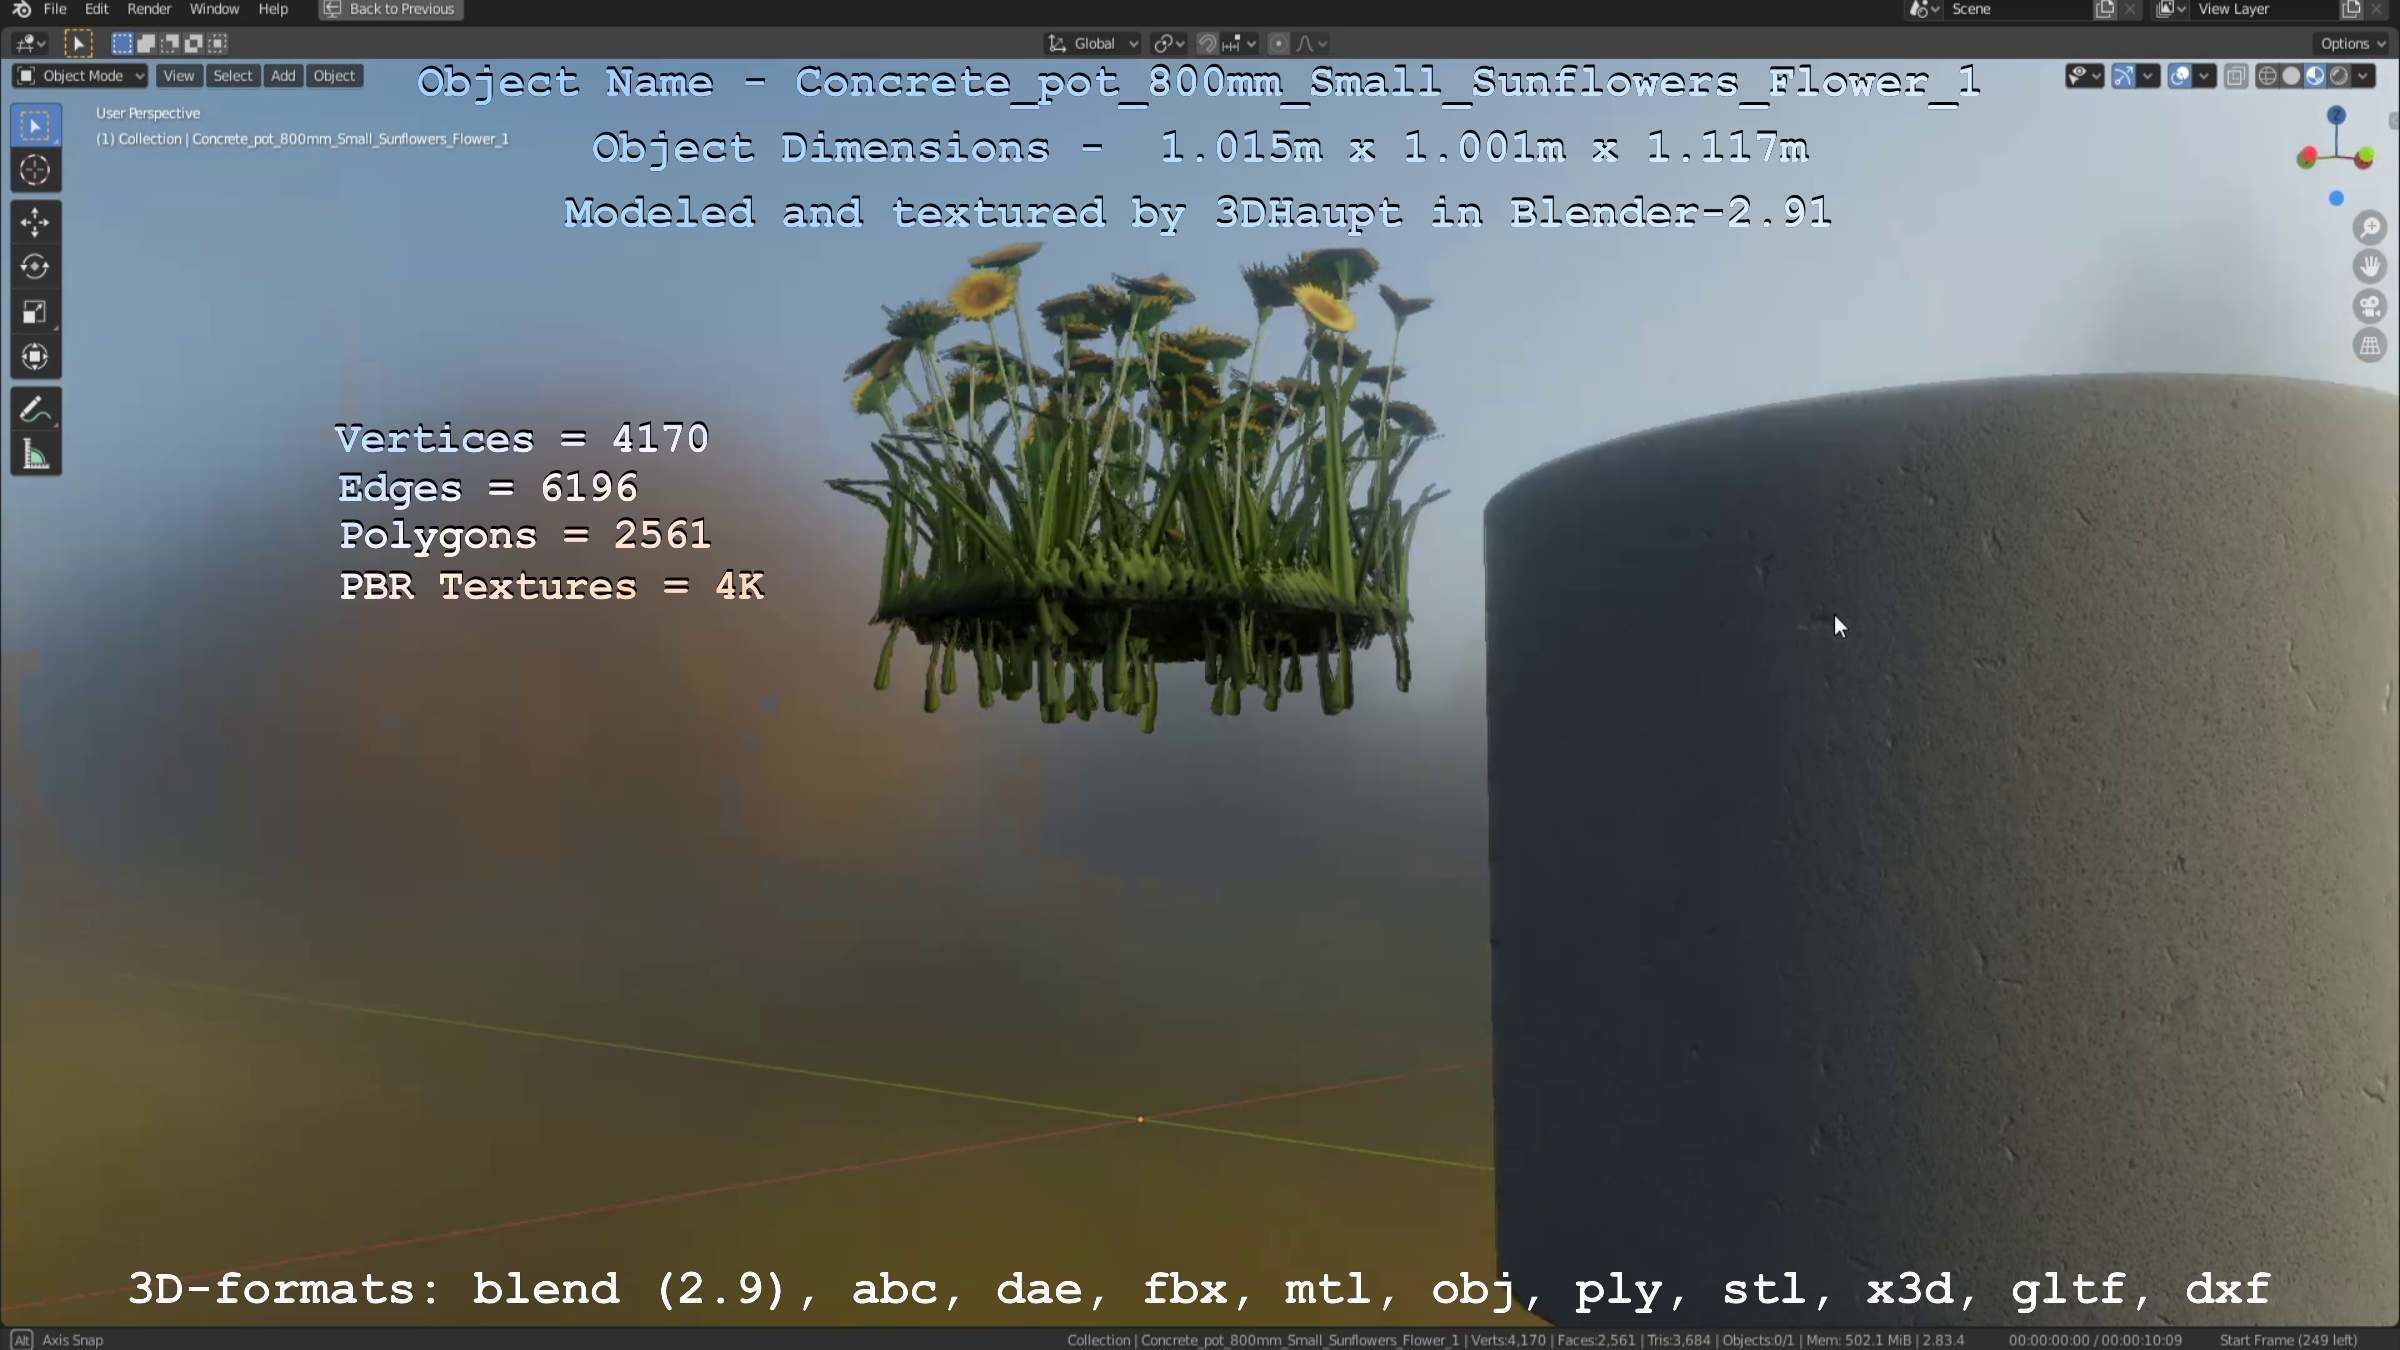The image size is (2400, 1350).
Task: Select the Move tool
Action: coord(35,222)
